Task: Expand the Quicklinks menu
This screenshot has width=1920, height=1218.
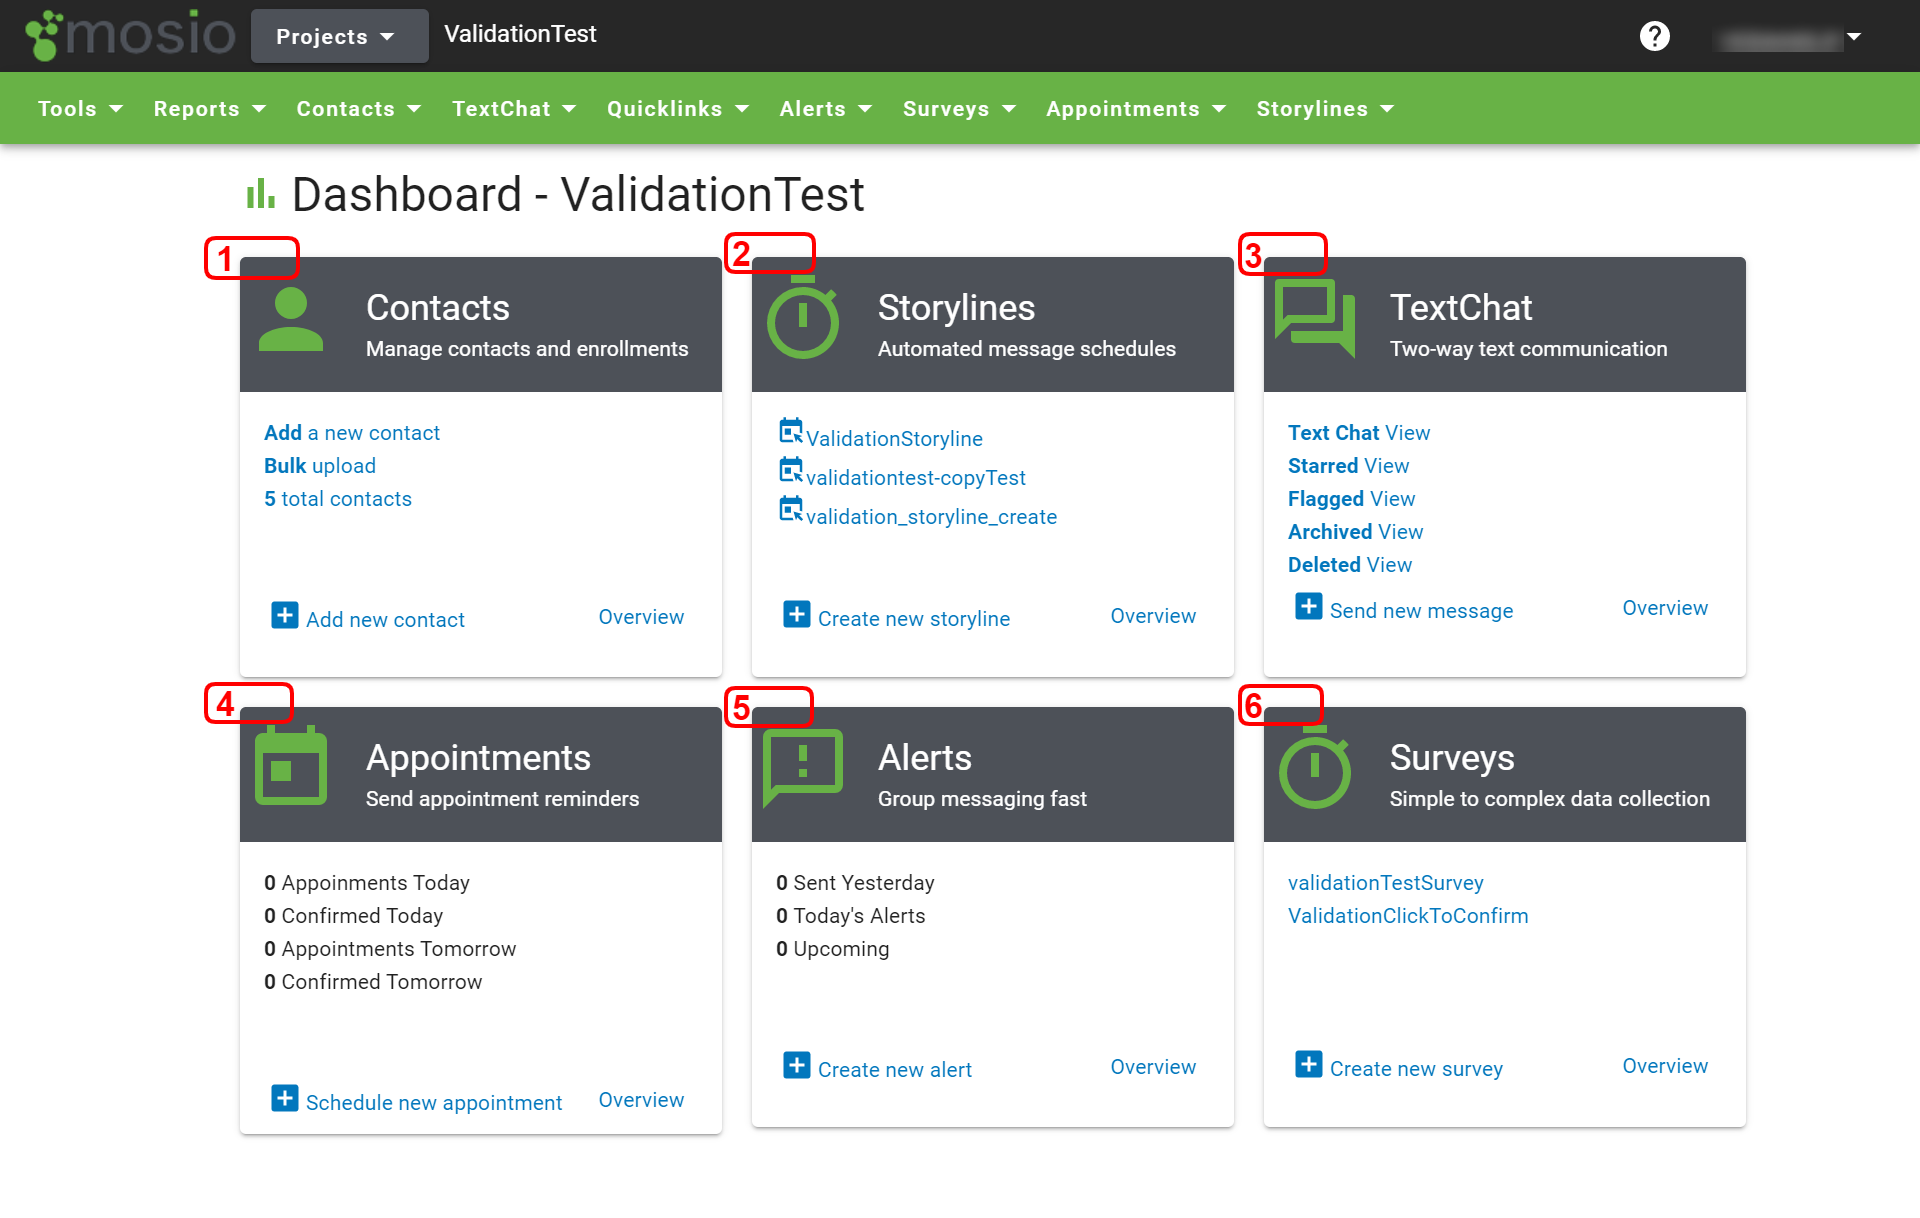Action: pyautogui.click(x=678, y=108)
